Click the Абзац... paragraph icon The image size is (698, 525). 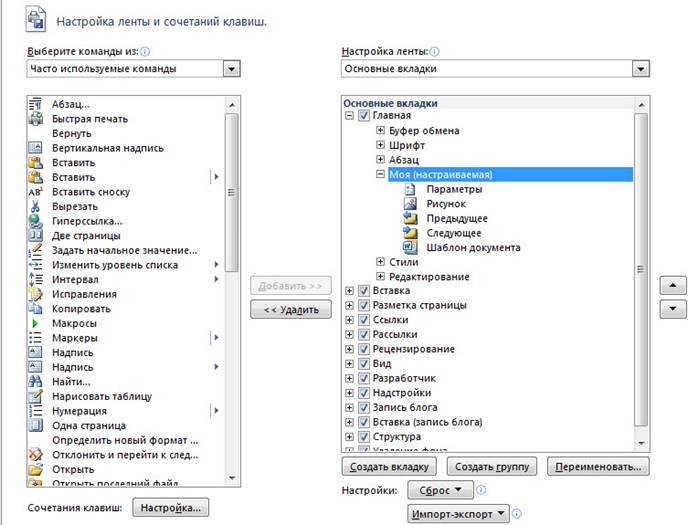pos(35,104)
